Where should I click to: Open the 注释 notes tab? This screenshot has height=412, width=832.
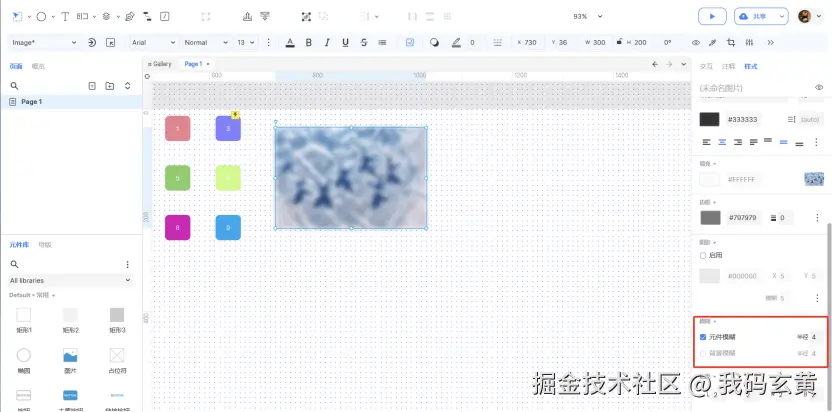click(729, 66)
